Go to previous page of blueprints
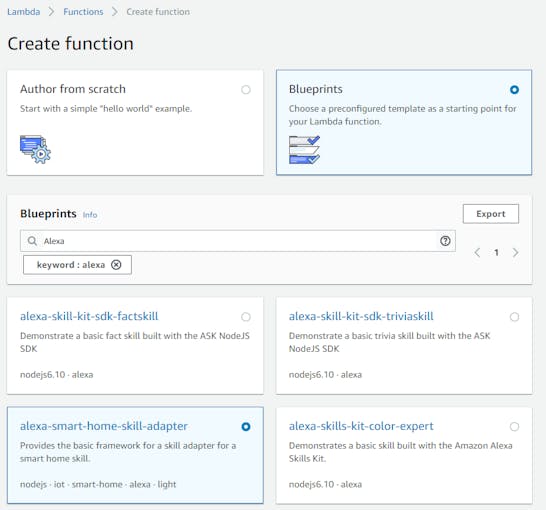This screenshot has height=510, width=546. coord(477,252)
